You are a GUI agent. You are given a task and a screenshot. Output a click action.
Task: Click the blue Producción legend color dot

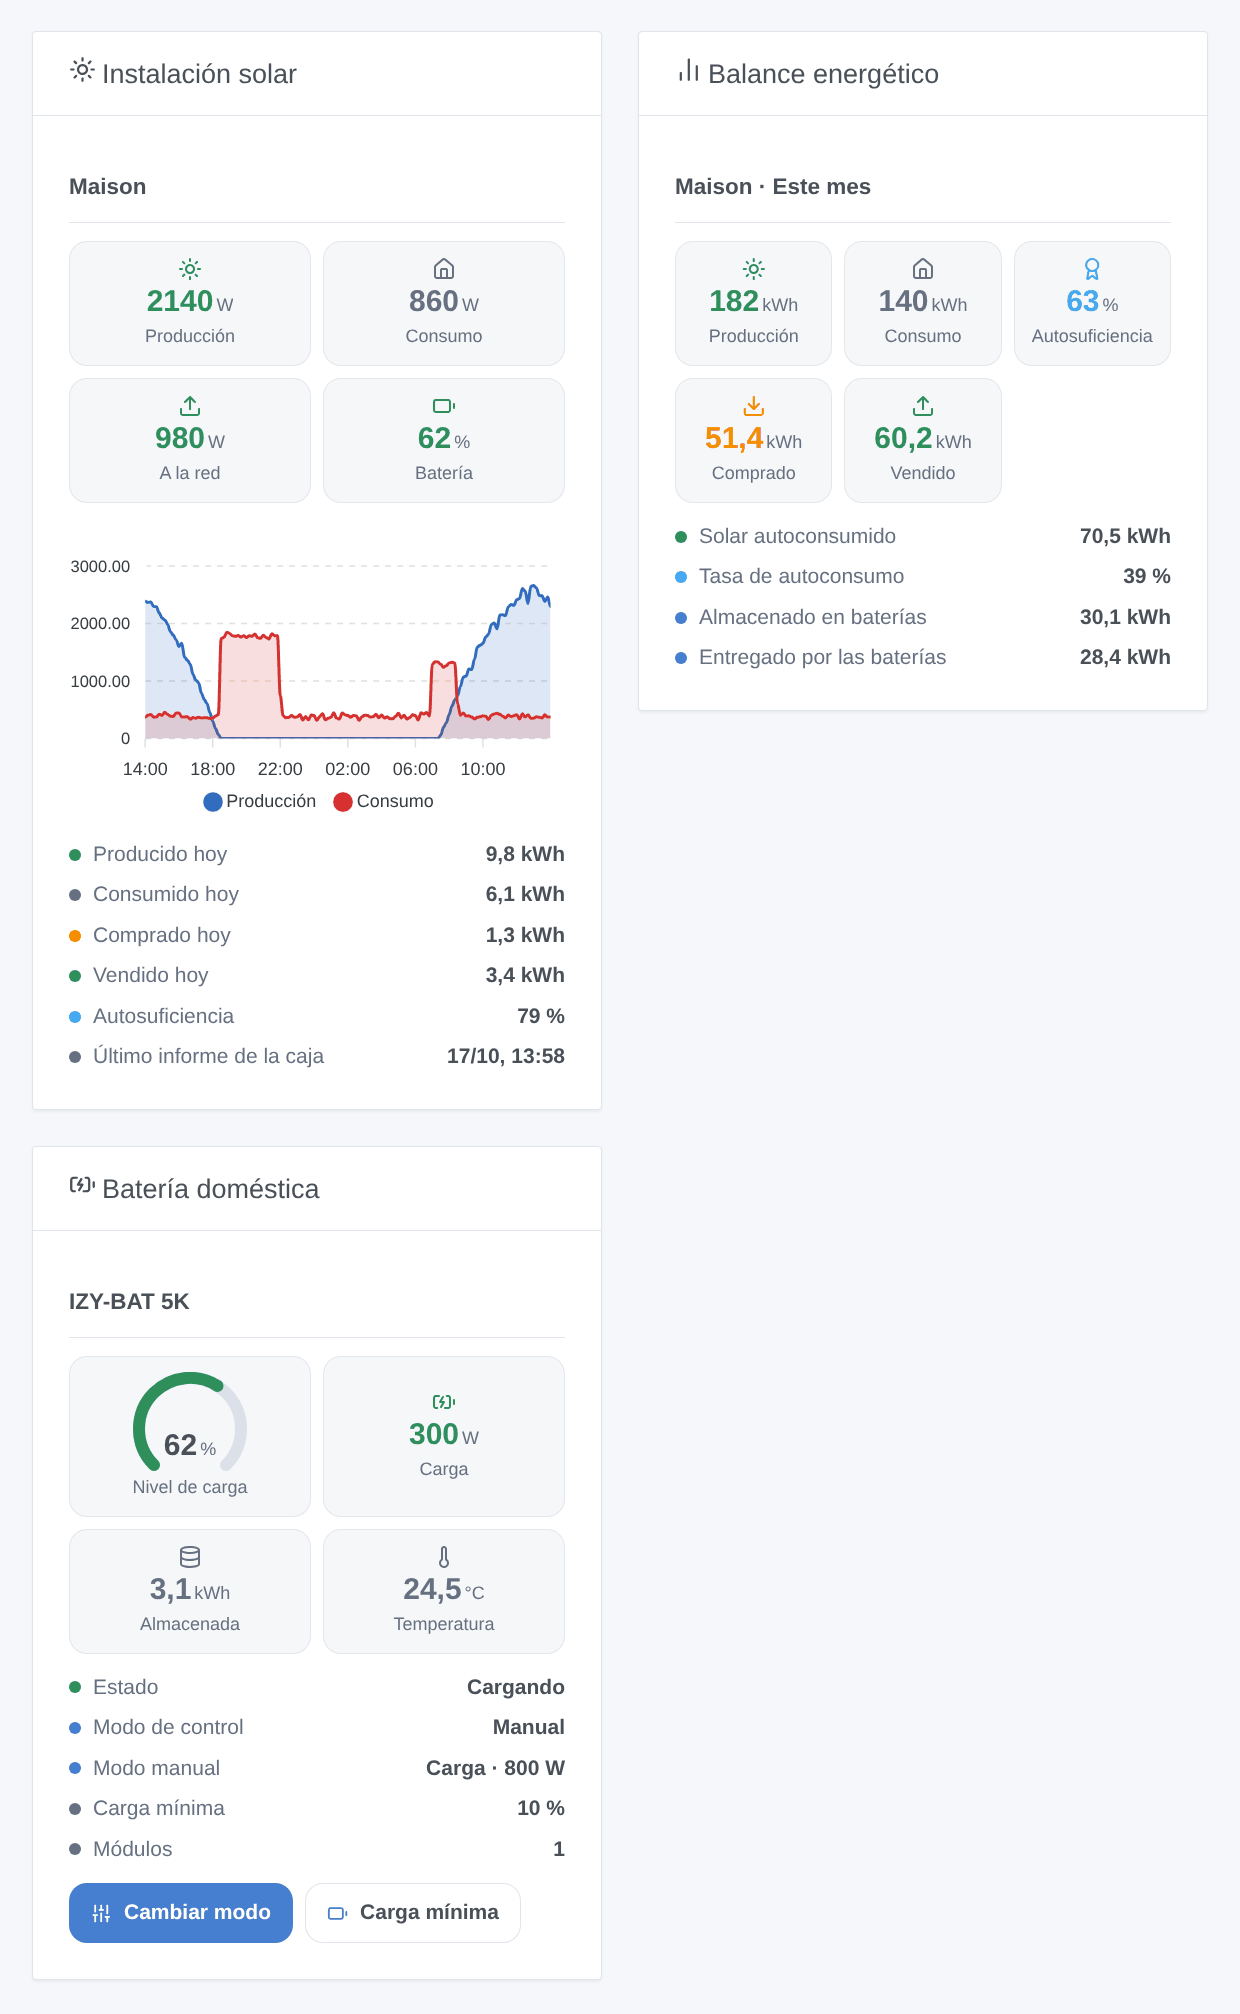213,802
